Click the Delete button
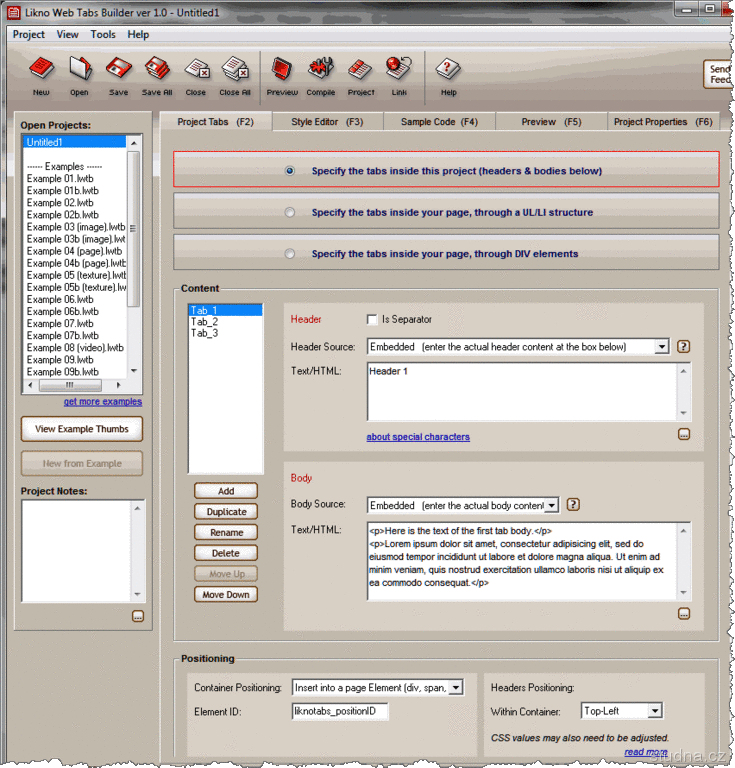The height and width of the screenshot is (768, 735). pyautogui.click(x=226, y=553)
